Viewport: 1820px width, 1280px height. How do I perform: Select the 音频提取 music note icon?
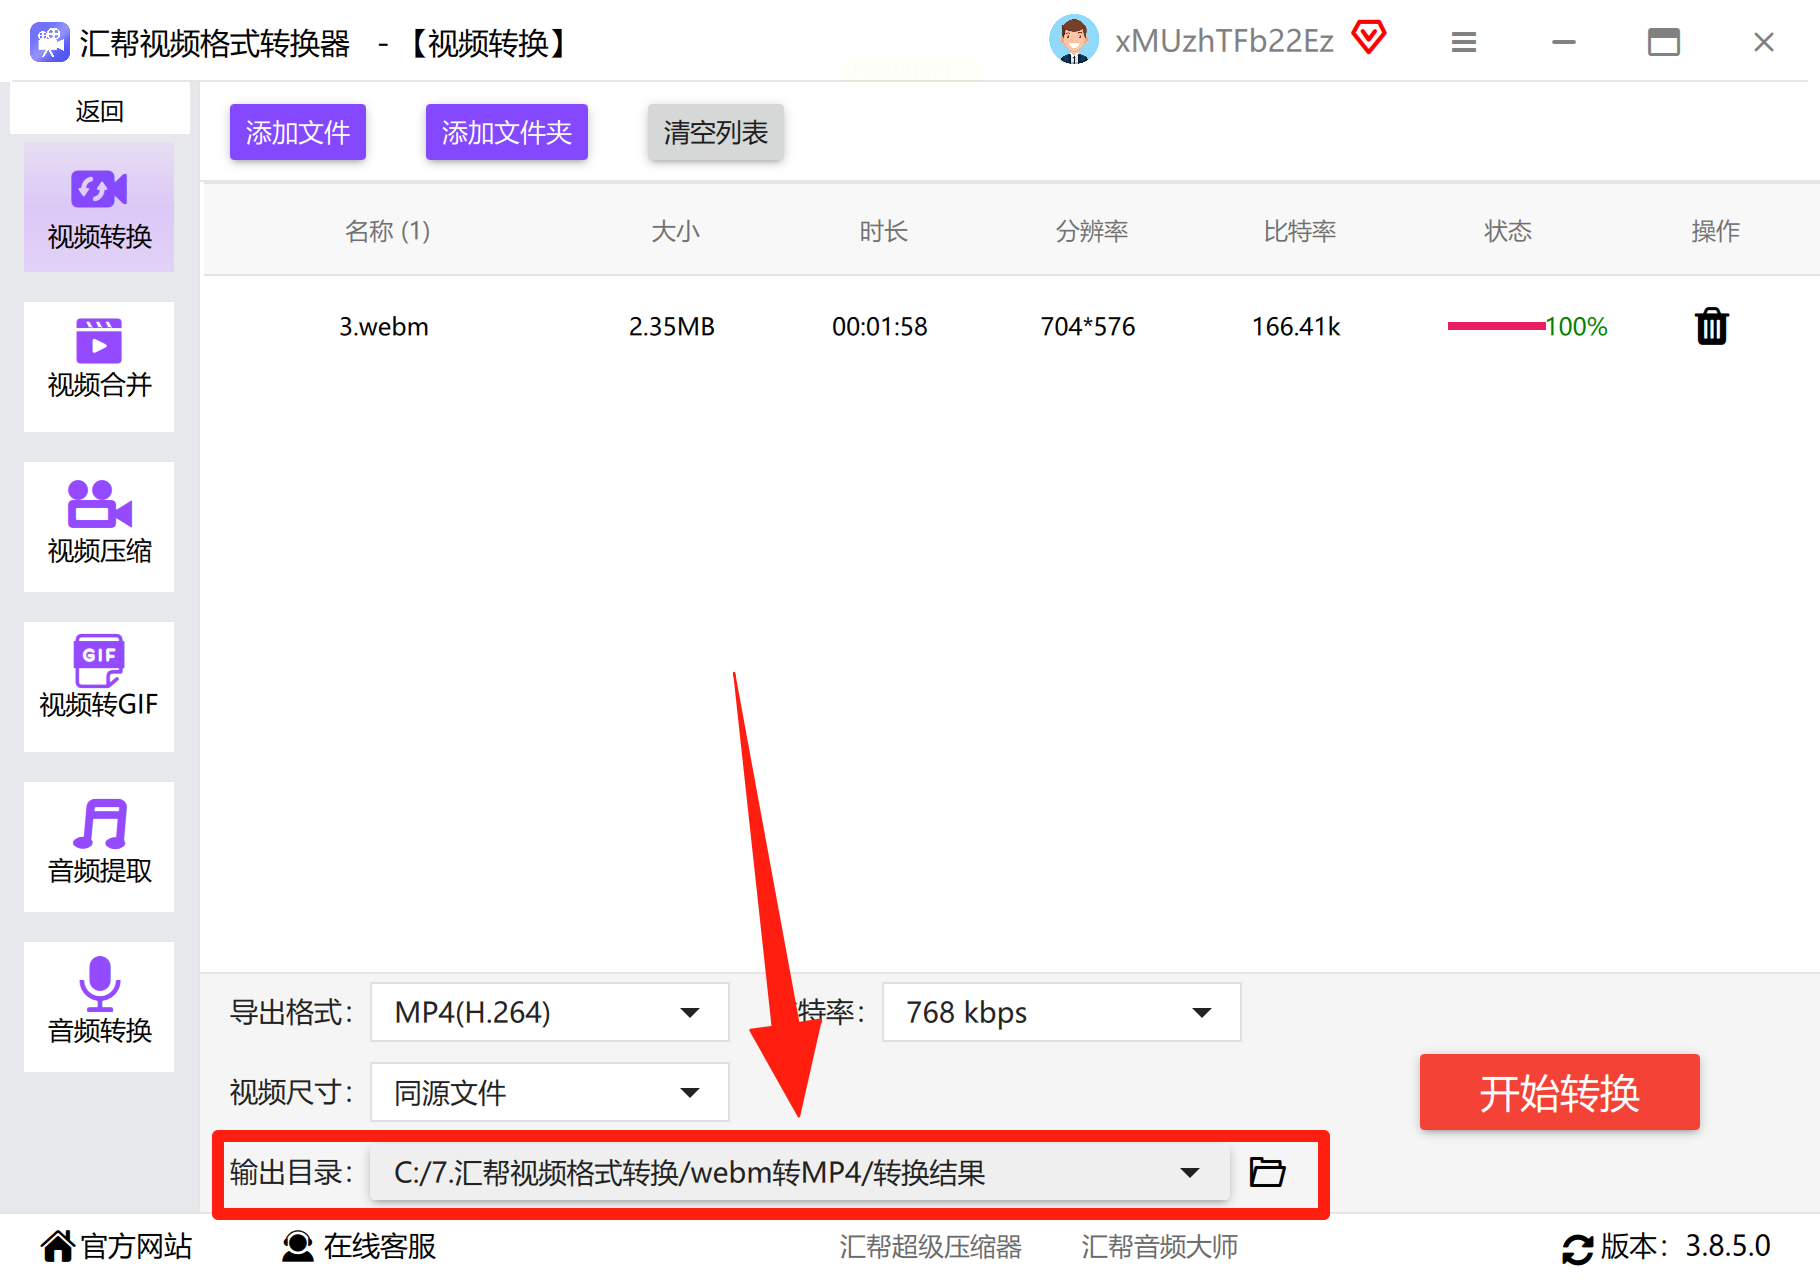coord(100,824)
